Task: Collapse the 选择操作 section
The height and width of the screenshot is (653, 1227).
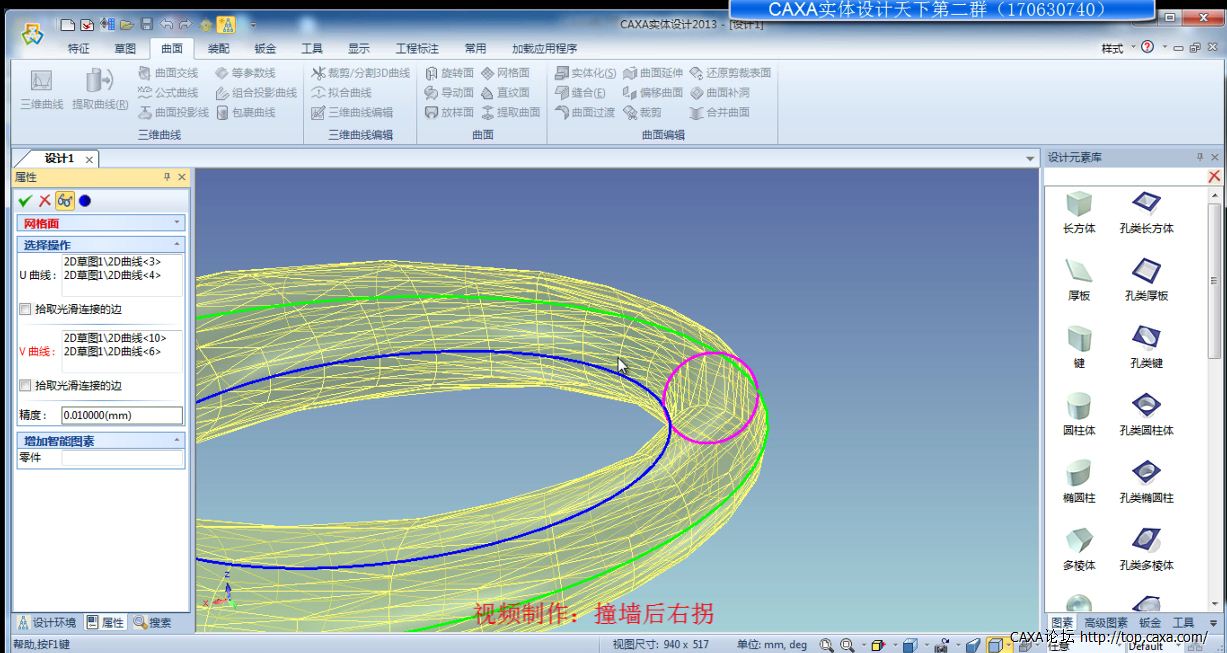Action: pos(177,245)
